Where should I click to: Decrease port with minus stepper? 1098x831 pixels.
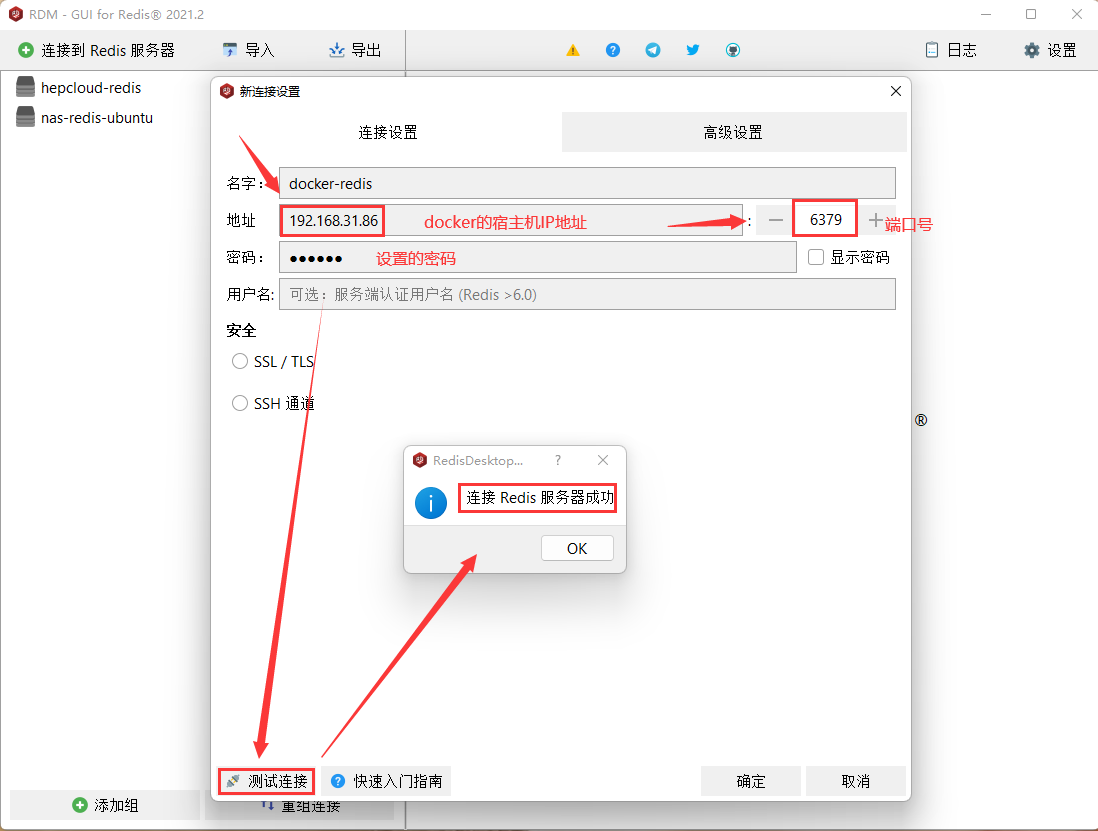pos(775,221)
